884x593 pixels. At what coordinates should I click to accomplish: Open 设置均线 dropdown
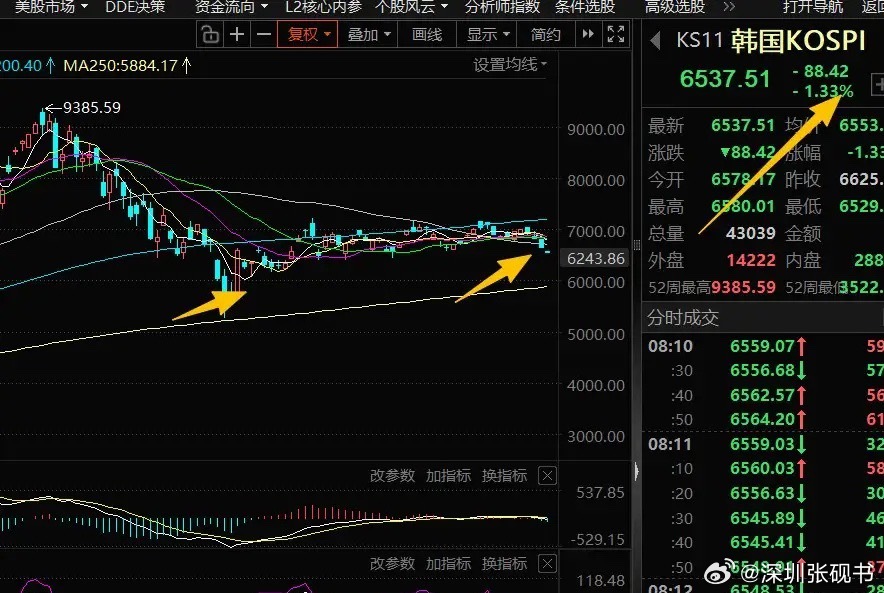tap(510, 65)
